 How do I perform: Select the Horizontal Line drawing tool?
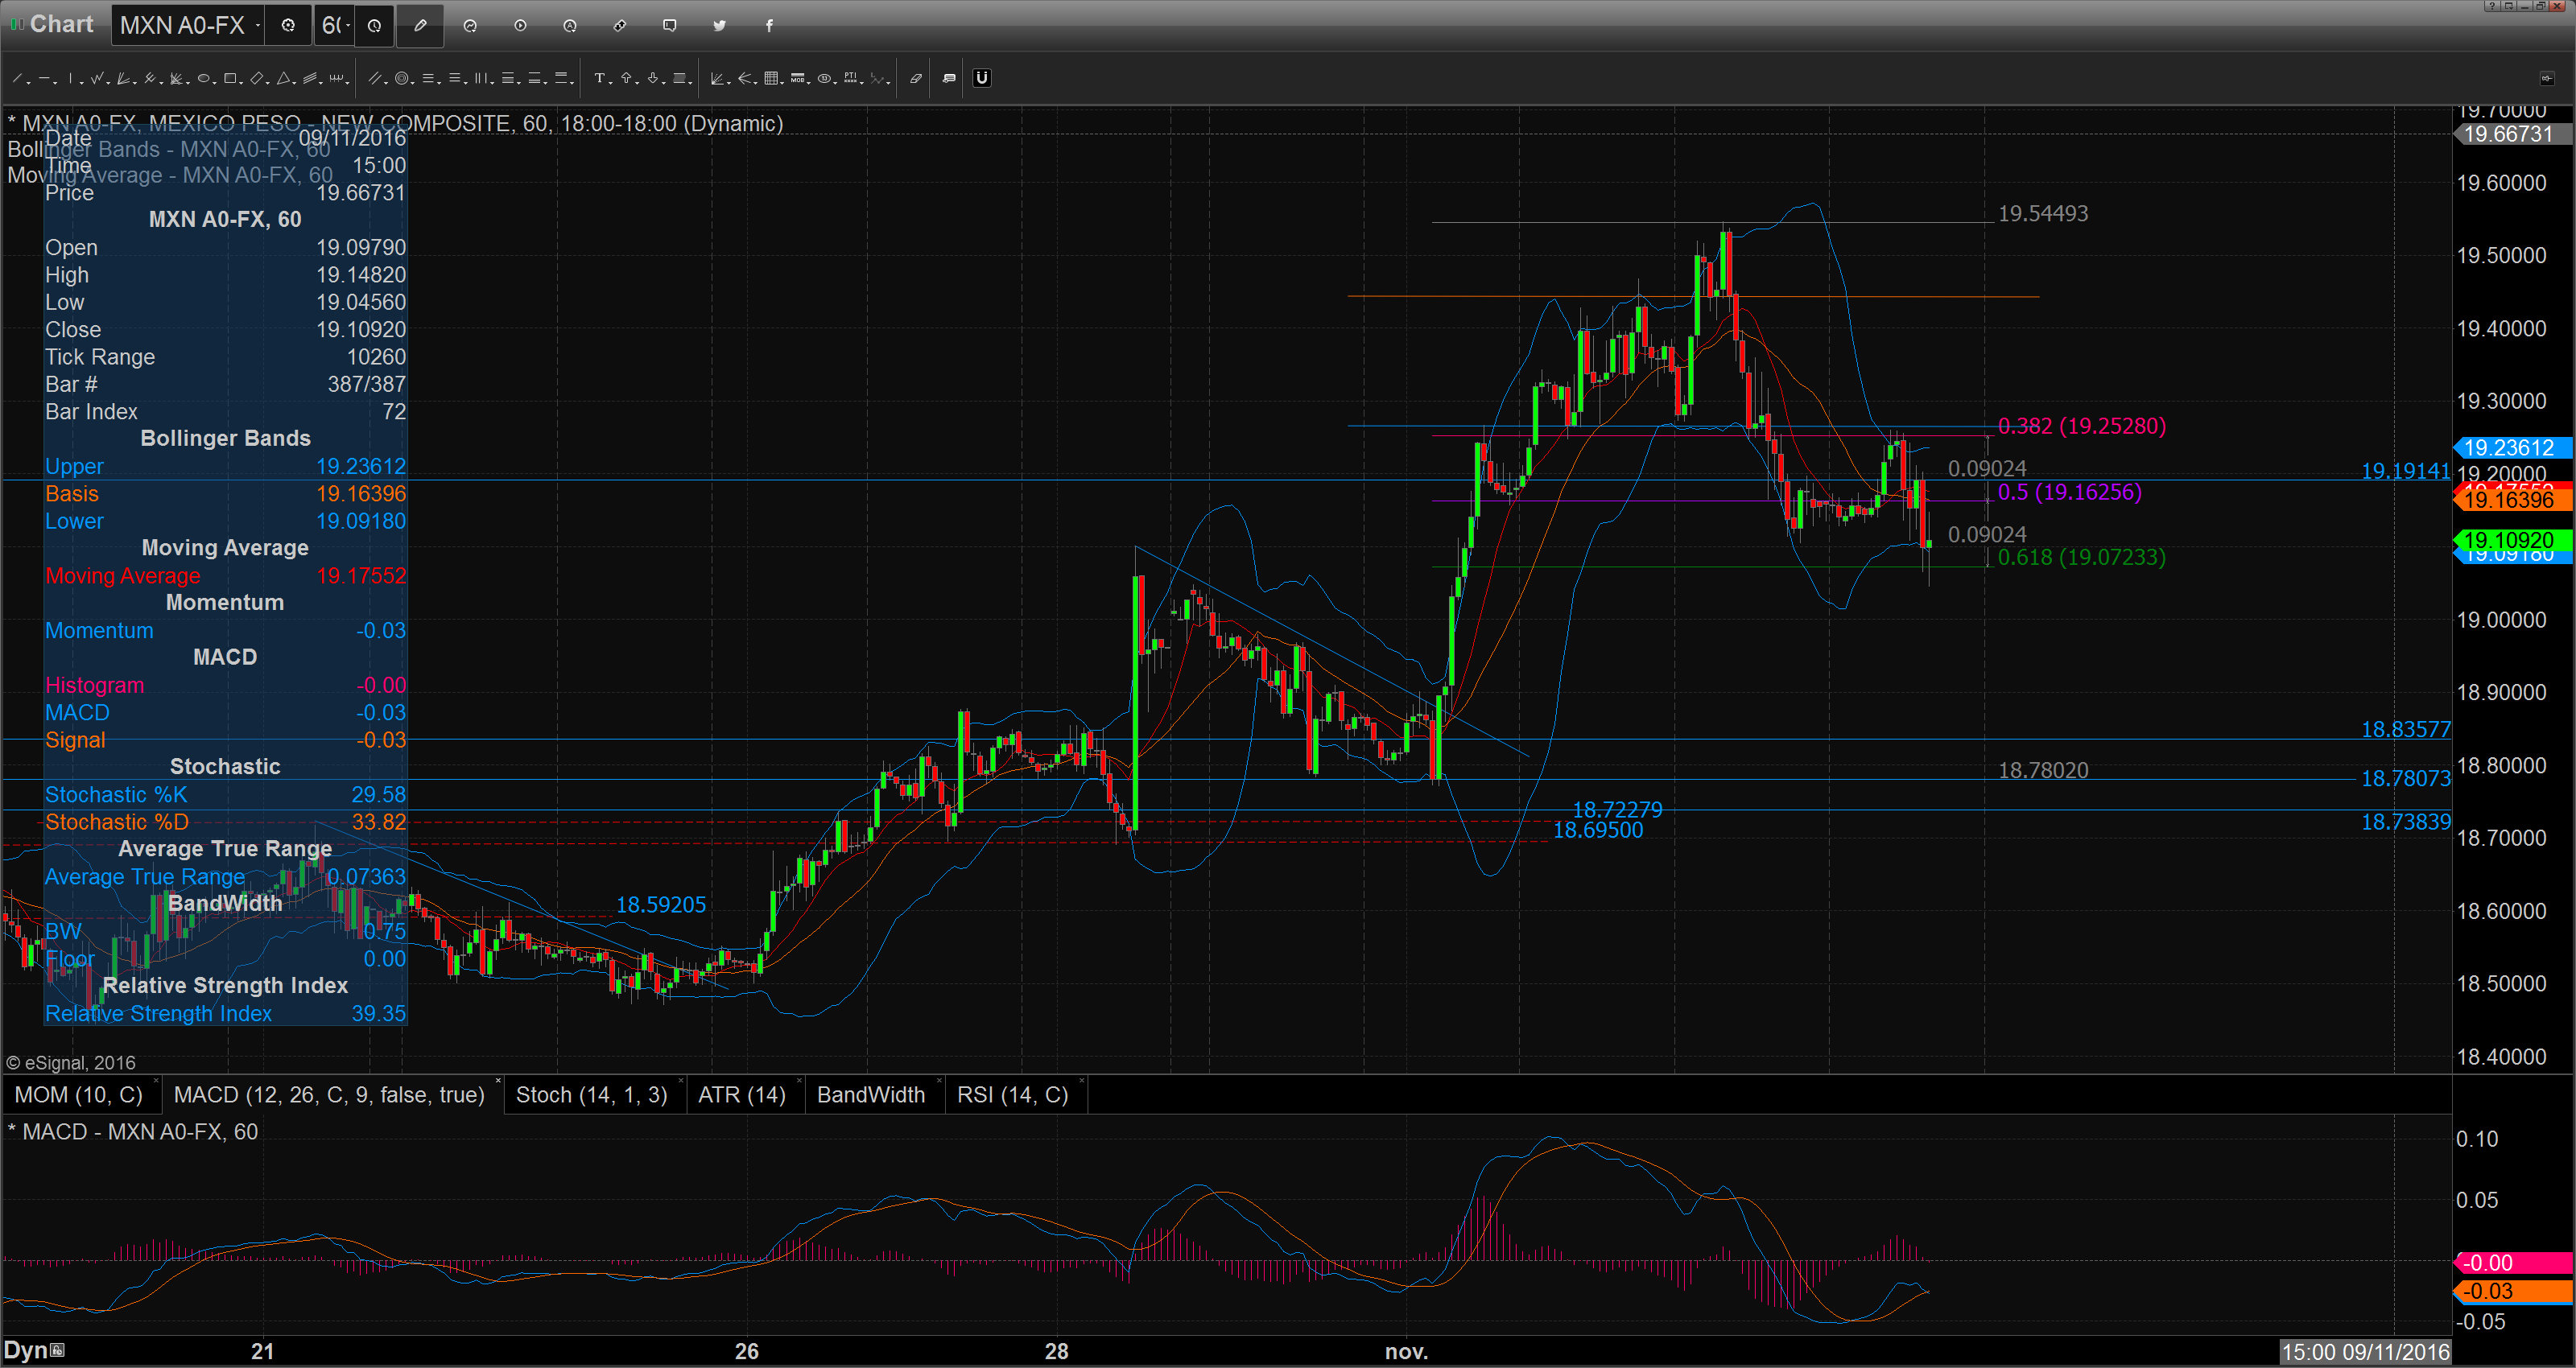tap(44, 78)
